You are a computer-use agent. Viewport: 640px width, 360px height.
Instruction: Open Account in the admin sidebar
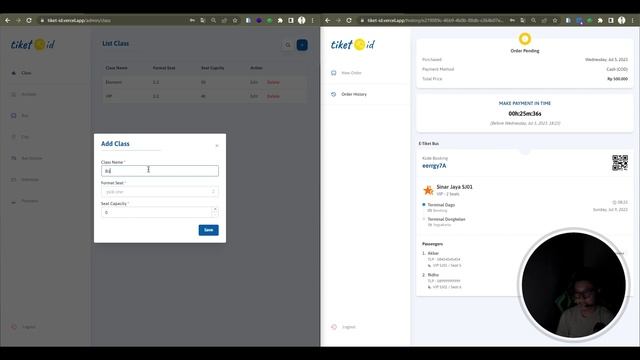tap(29, 94)
